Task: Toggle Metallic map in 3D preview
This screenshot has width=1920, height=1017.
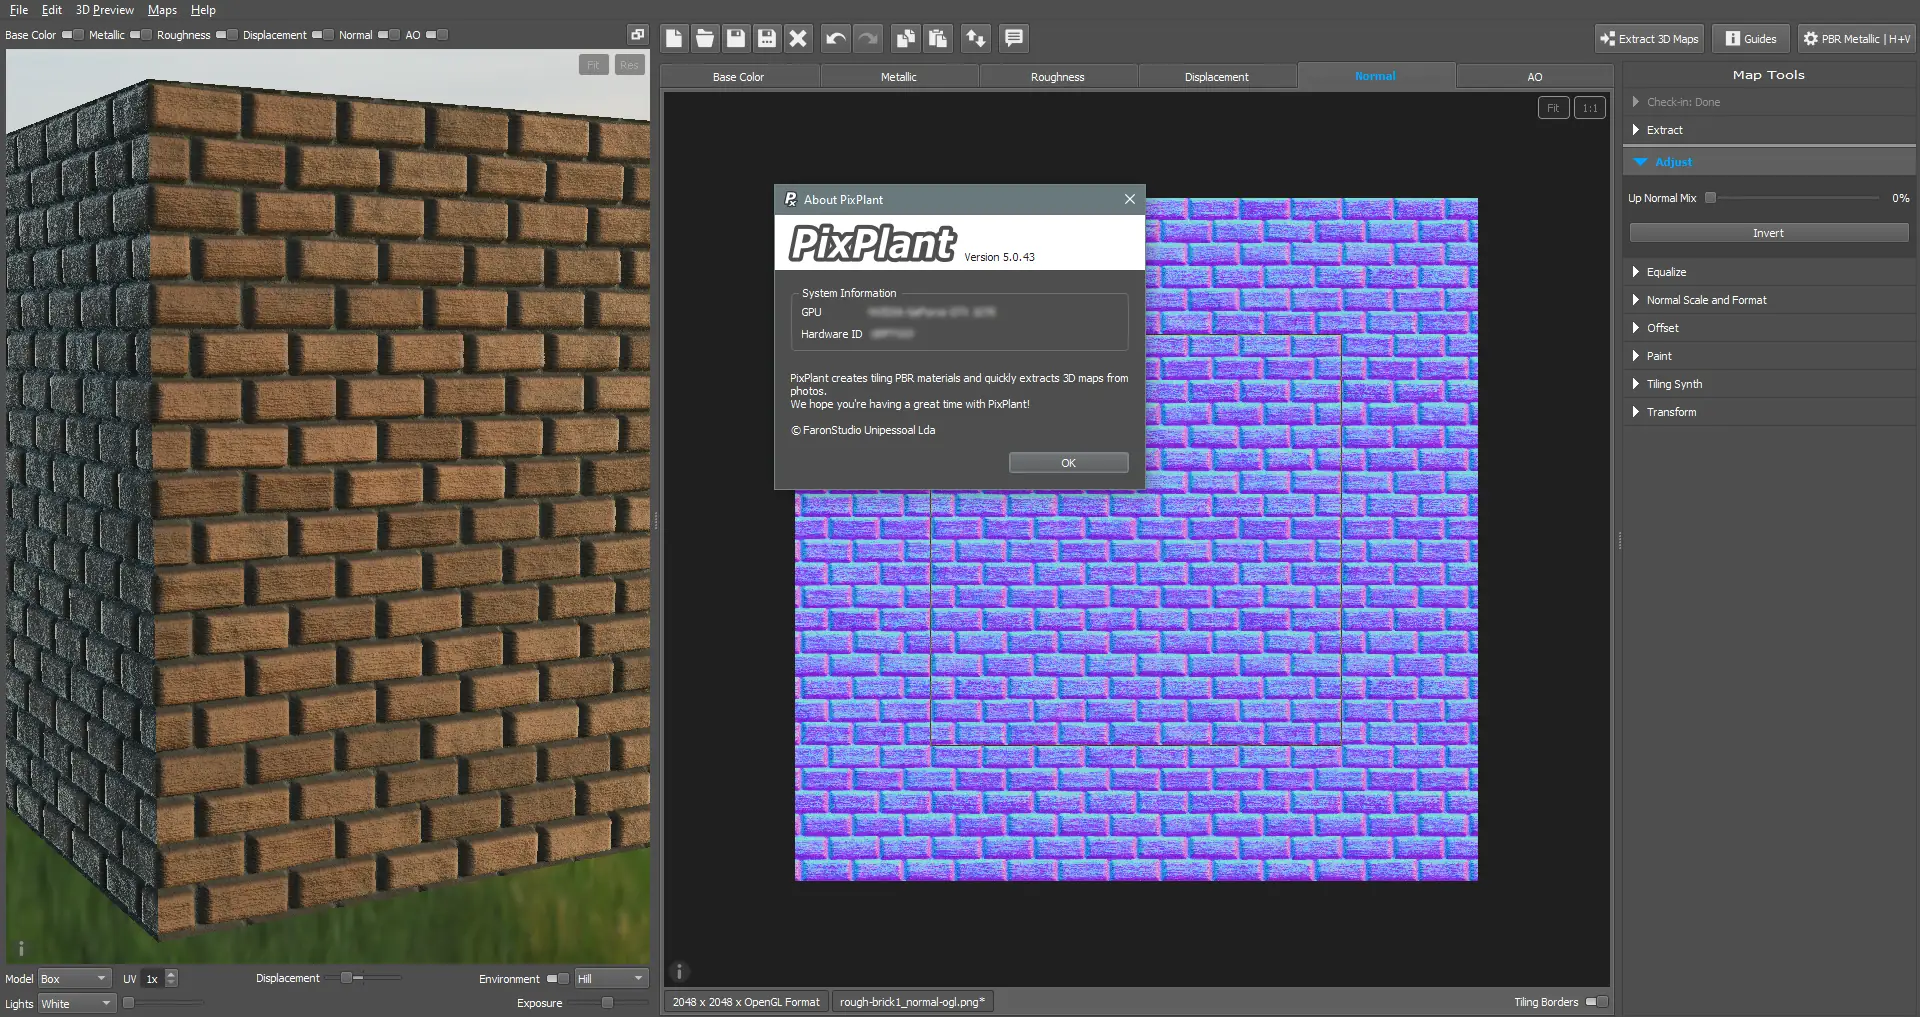Action: 141,35
